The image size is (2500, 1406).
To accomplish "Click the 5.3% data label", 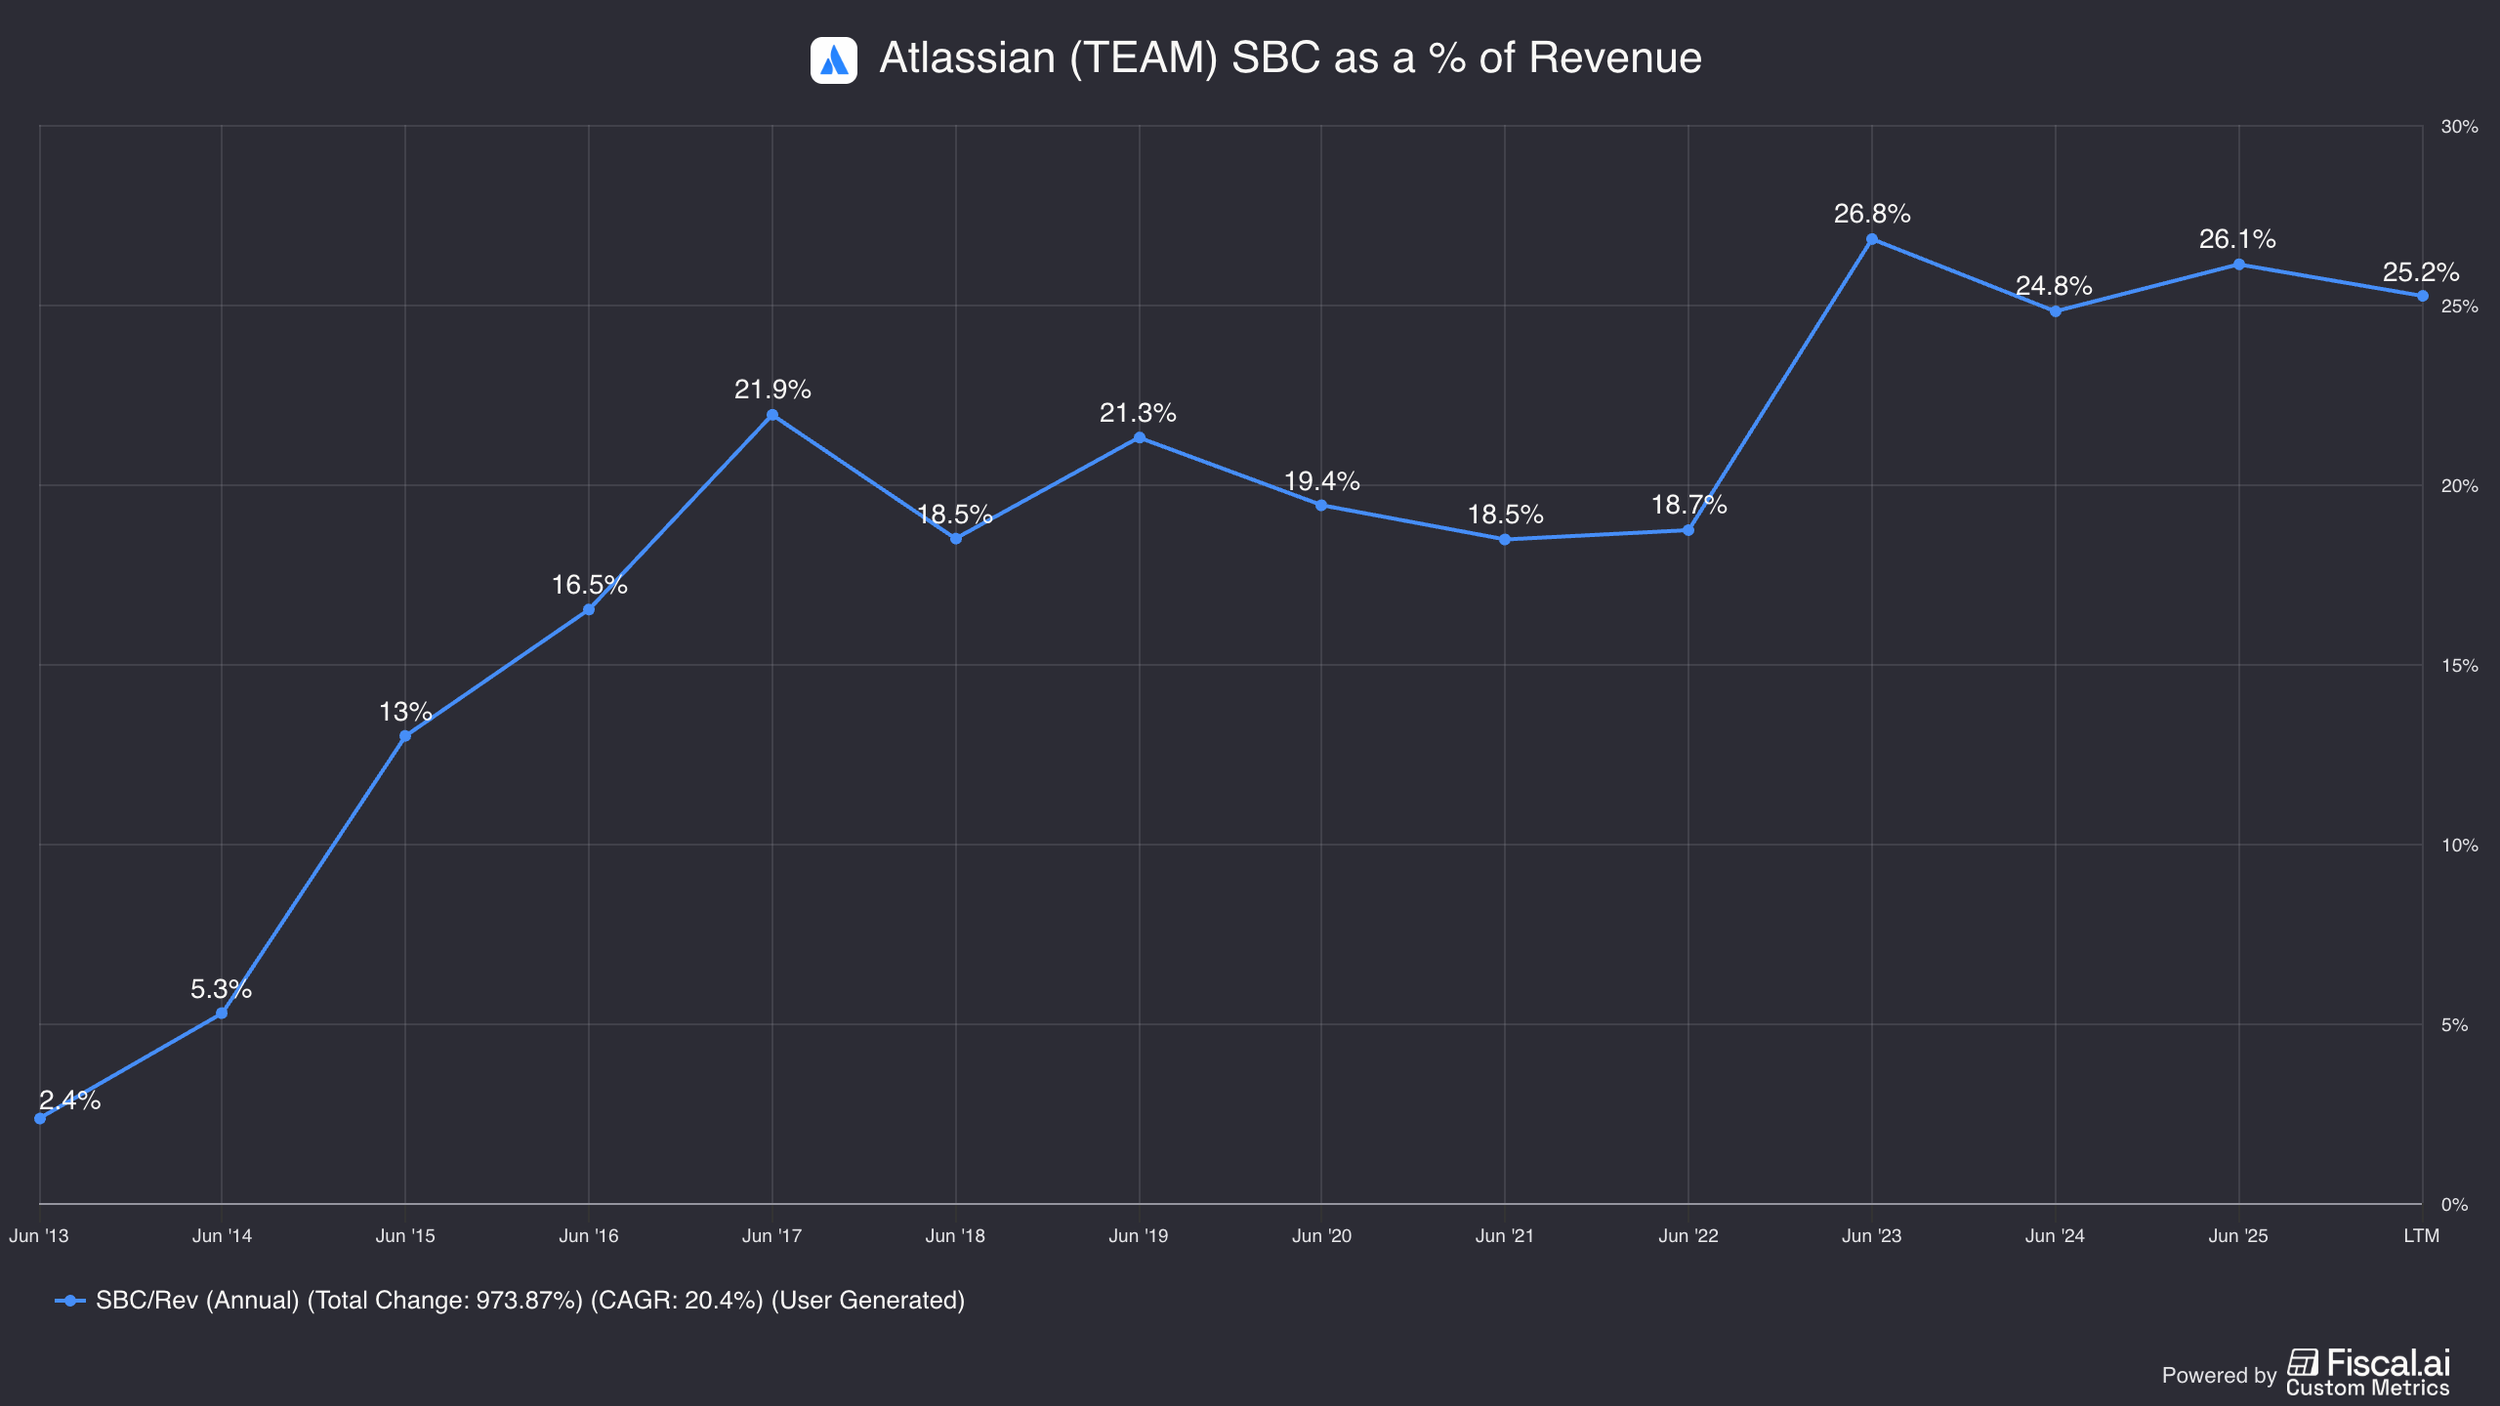I will [221, 989].
